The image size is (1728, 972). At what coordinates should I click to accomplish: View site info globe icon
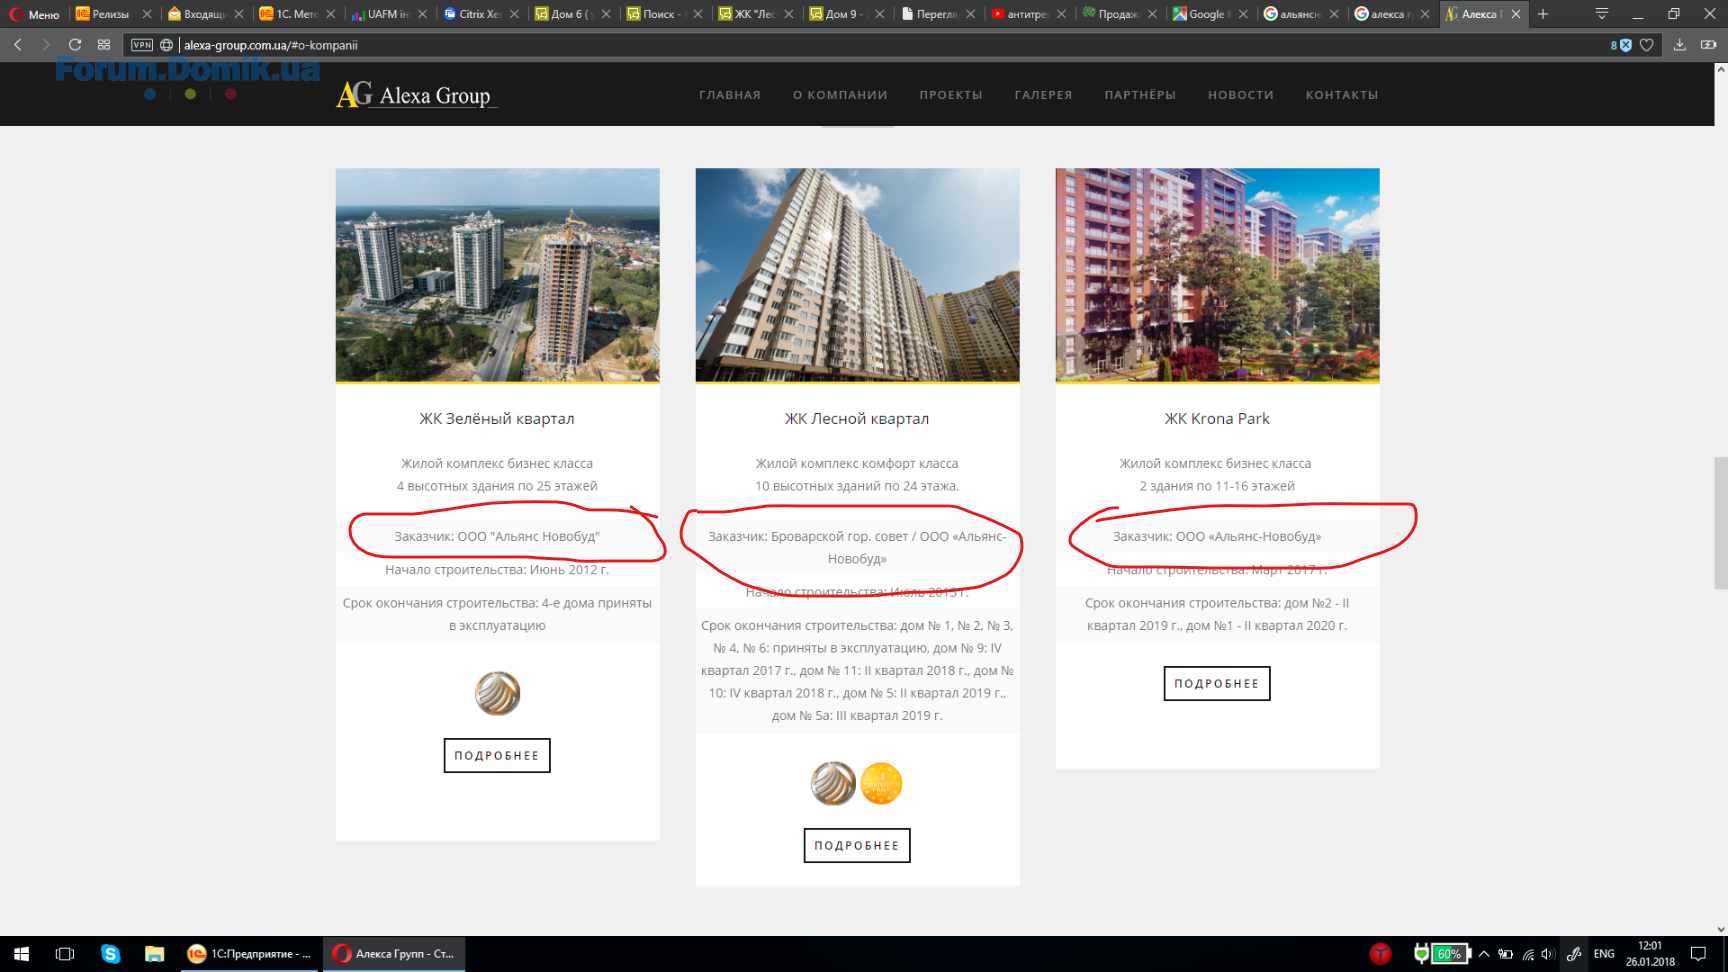[x=167, y=45]
